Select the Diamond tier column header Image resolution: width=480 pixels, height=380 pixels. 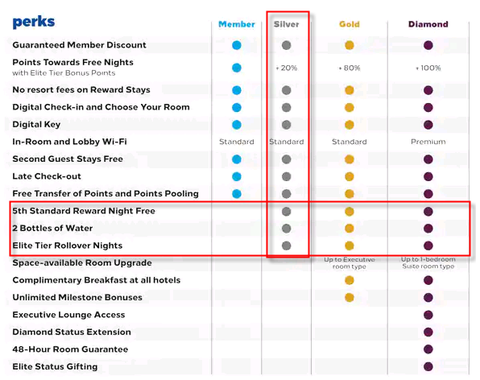click(x=428, y=24)
